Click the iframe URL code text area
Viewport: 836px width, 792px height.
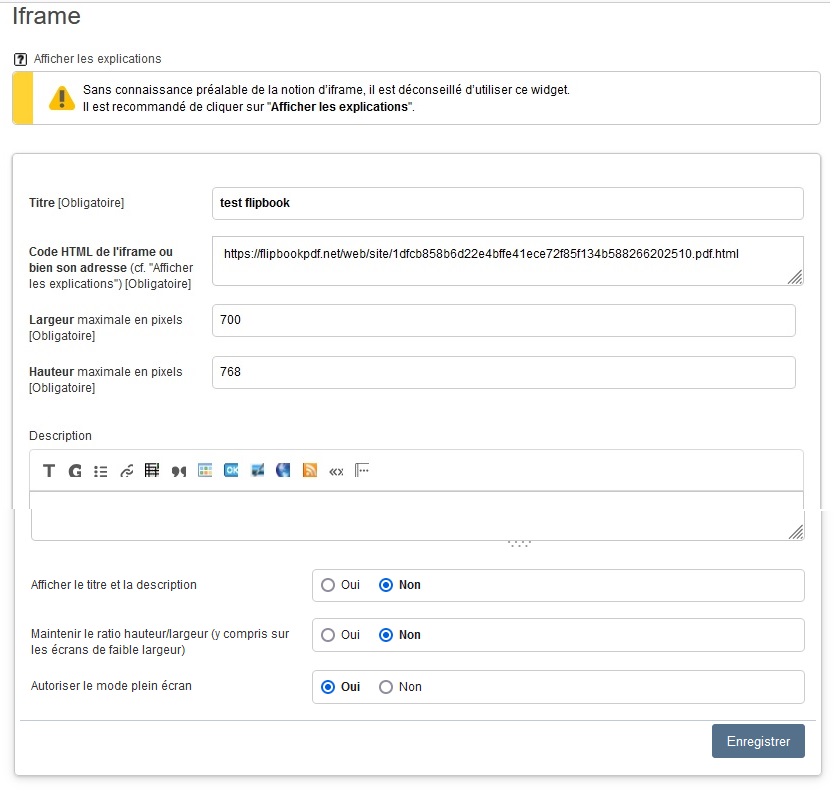point(507,260)
